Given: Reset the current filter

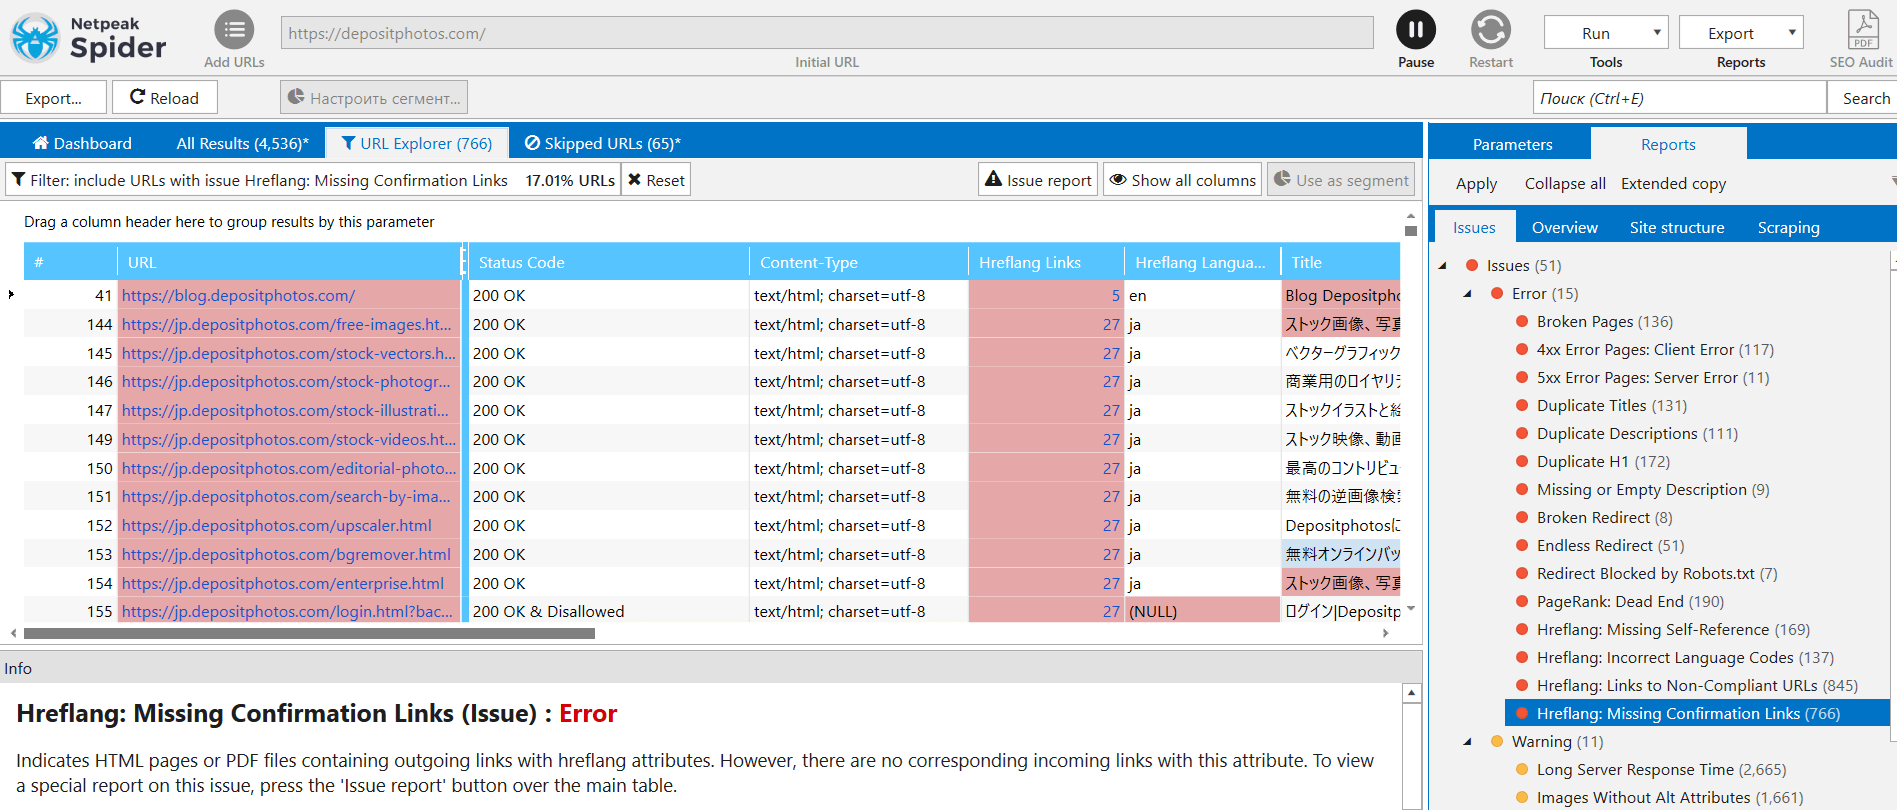Looking at the screenshot, I should point(656,180).
